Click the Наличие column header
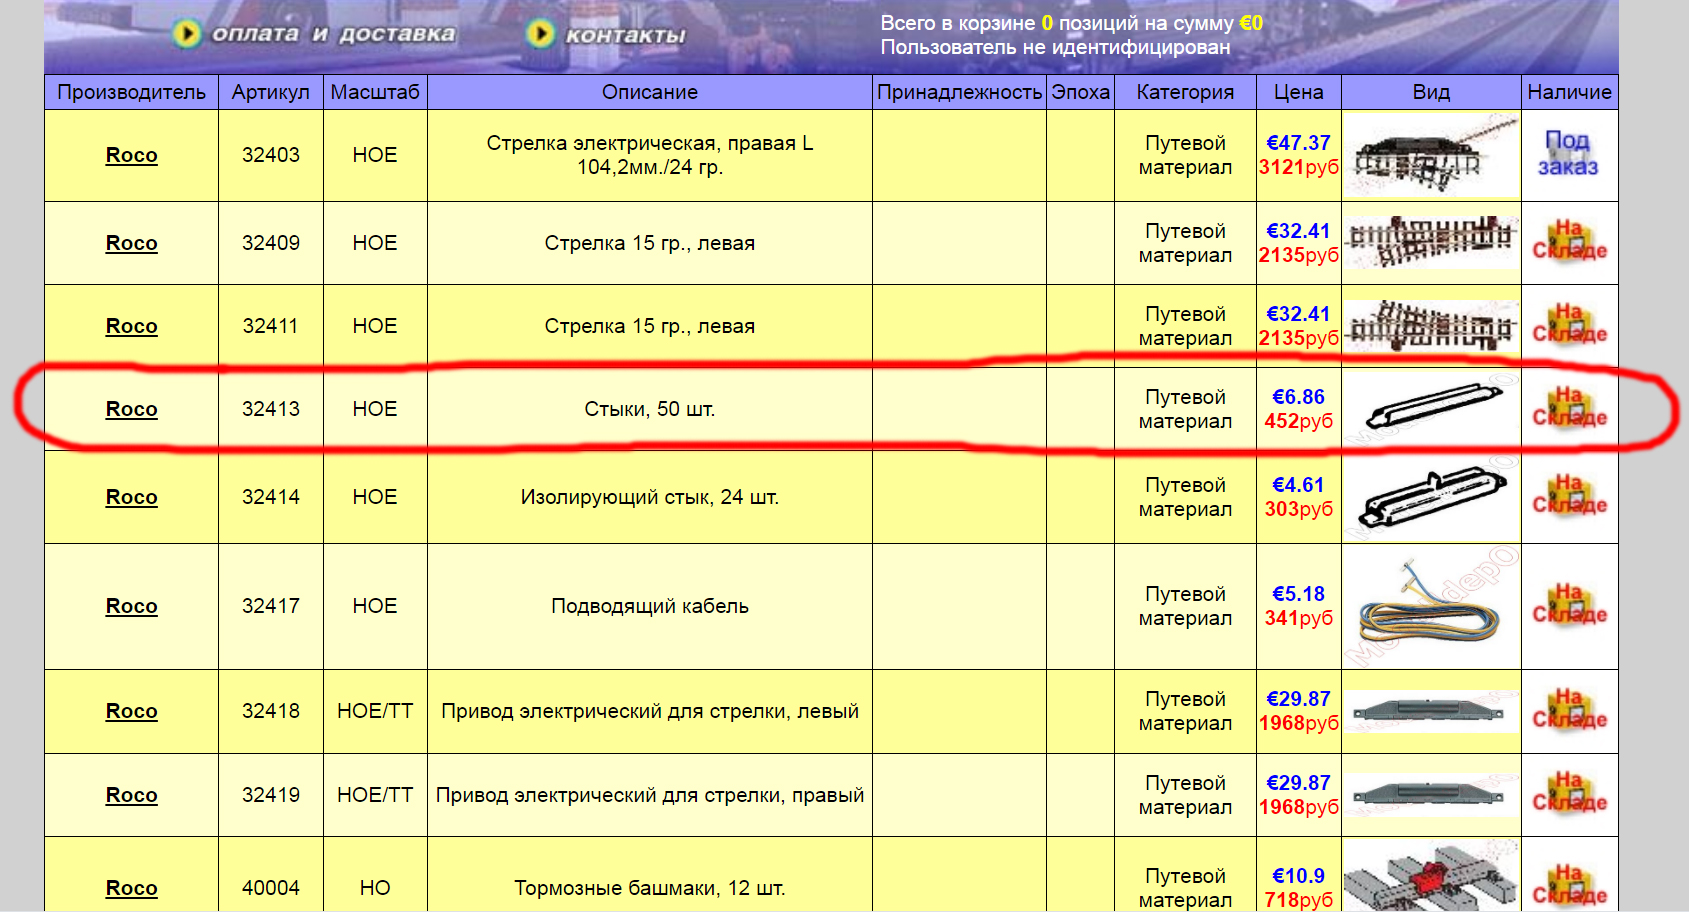The width and height of the screenshot is (1689, 912). click(x=1569, y=92)
